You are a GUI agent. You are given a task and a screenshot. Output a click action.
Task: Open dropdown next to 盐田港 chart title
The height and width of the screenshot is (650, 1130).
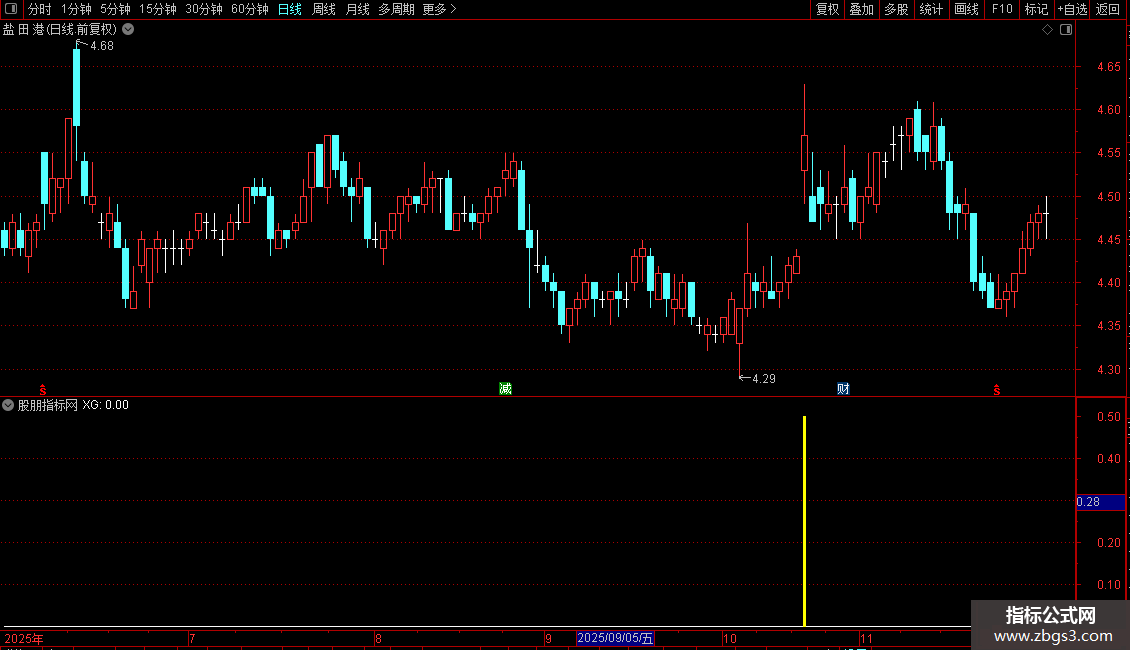pyautogui.click(x=128, y=30)
